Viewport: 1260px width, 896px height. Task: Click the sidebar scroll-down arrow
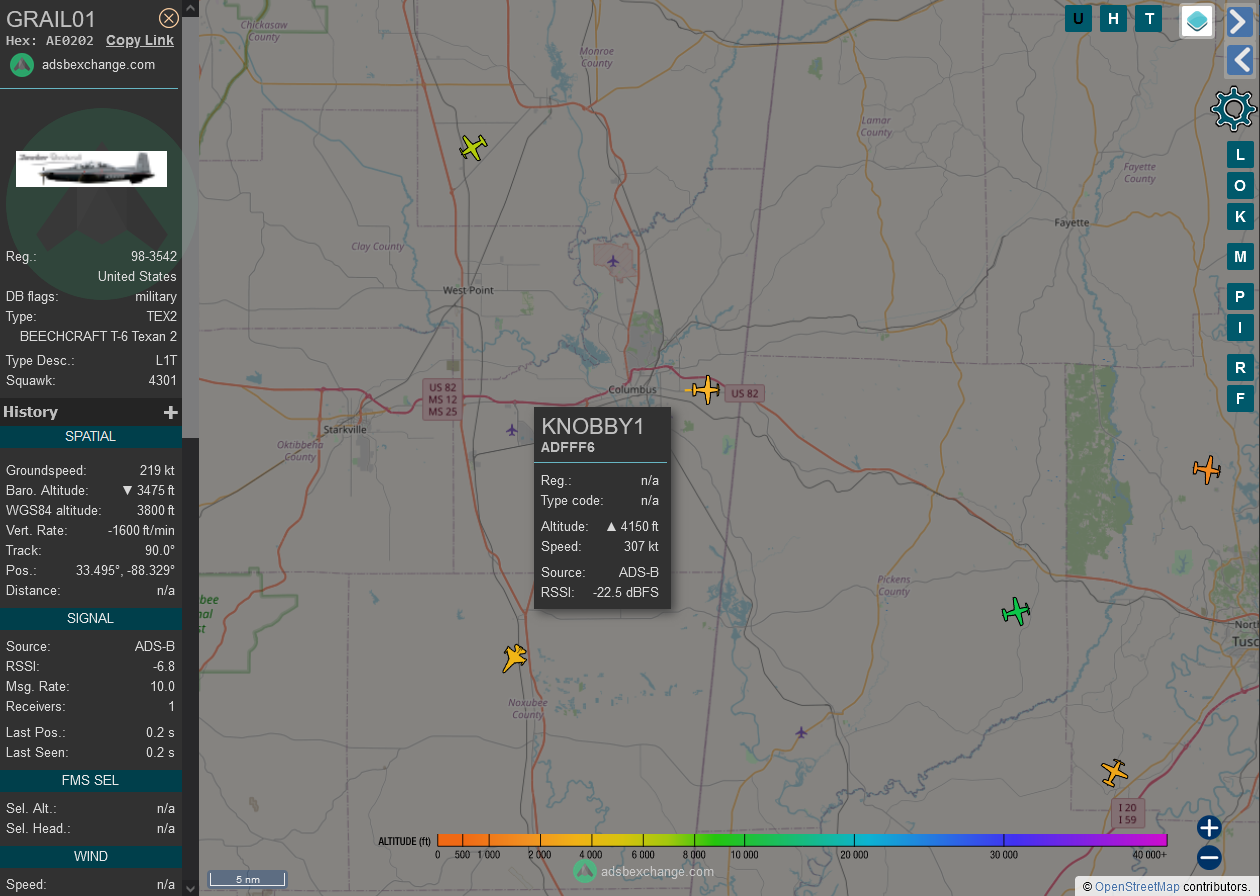190,887
